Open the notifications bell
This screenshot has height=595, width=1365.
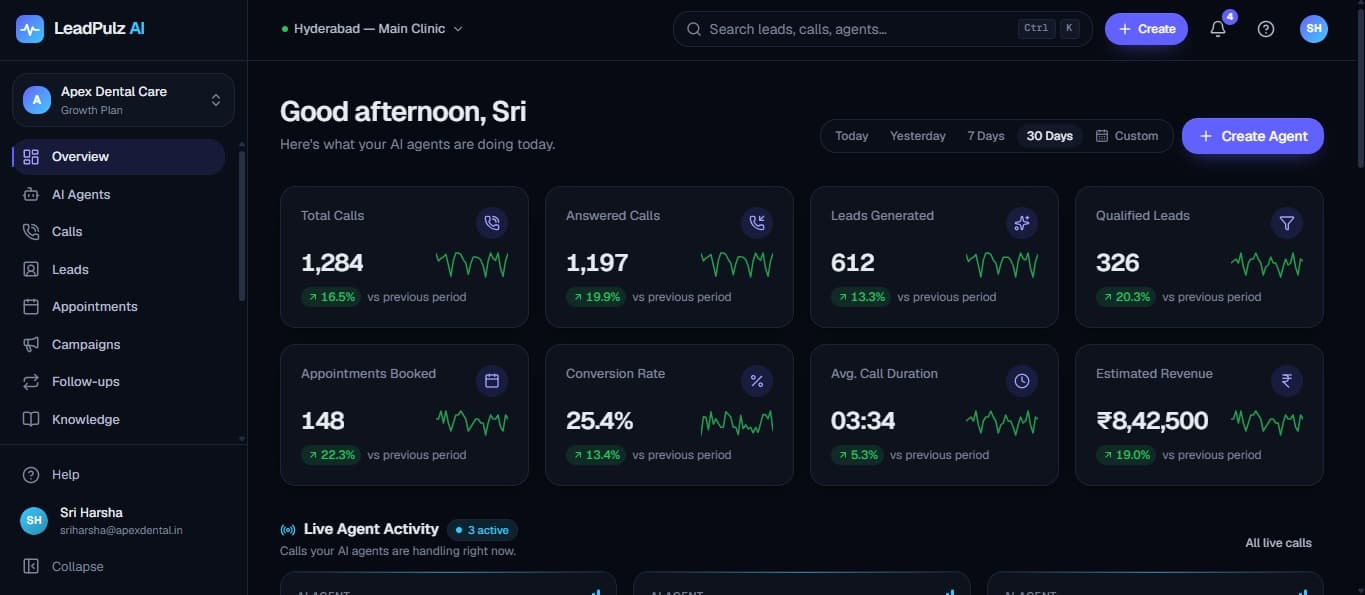coord(1218,29)
